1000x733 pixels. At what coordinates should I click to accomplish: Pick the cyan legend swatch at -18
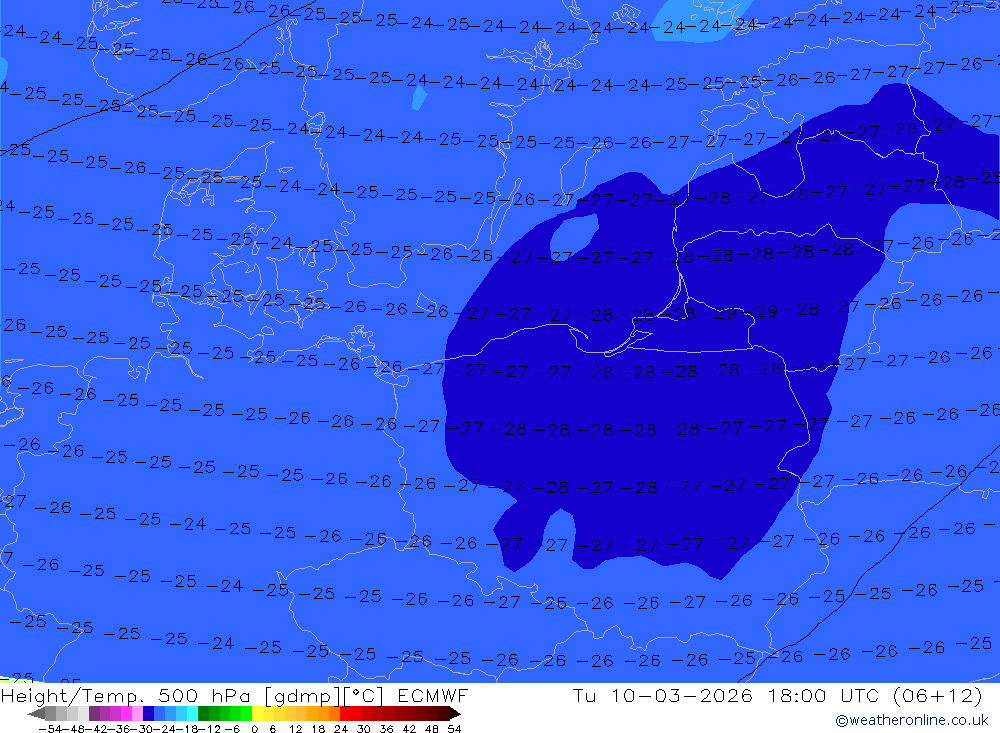click(192, 713)
